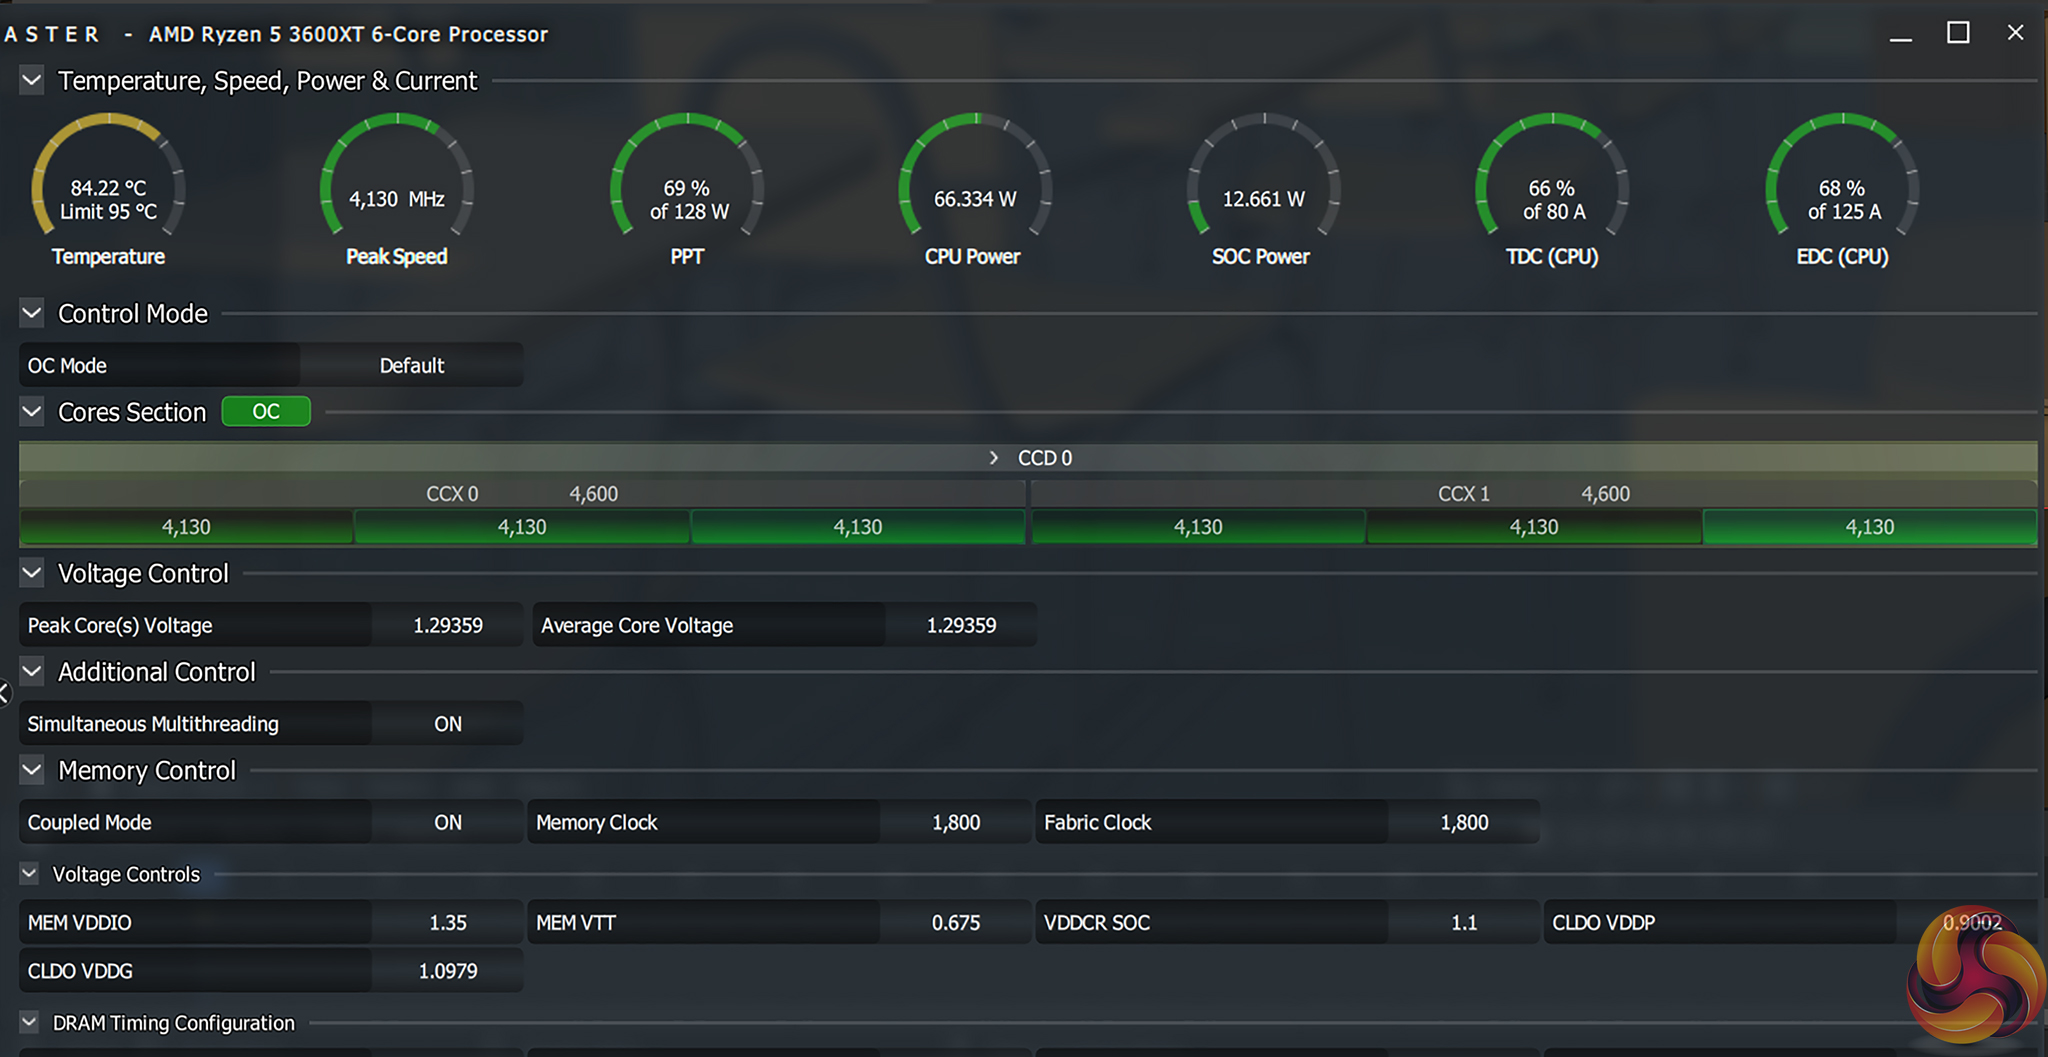Collapse the DRAM Timing Configuration subsection
This screenshot has width=2048, height=1057.
[30, 1022]
